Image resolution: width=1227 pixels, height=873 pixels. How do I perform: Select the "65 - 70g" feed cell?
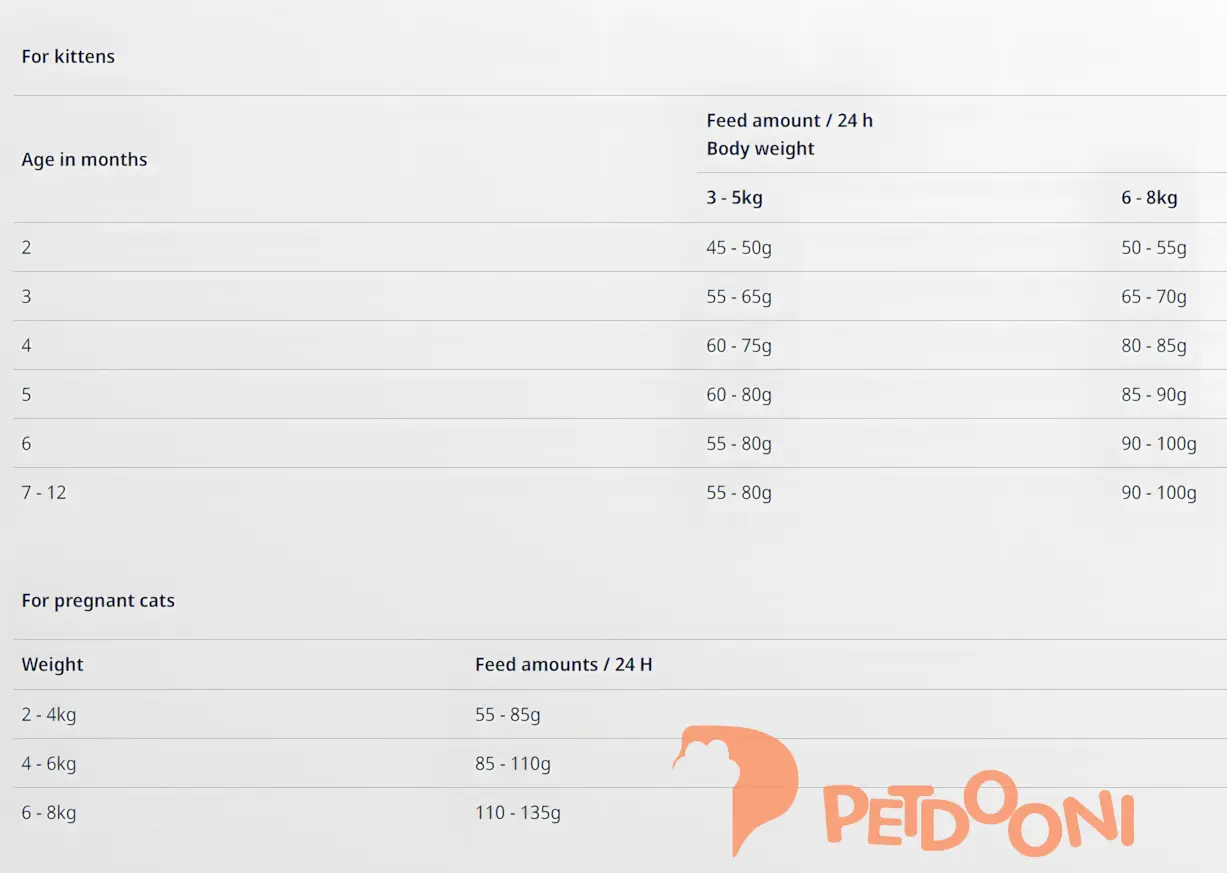click(1153, 297)
